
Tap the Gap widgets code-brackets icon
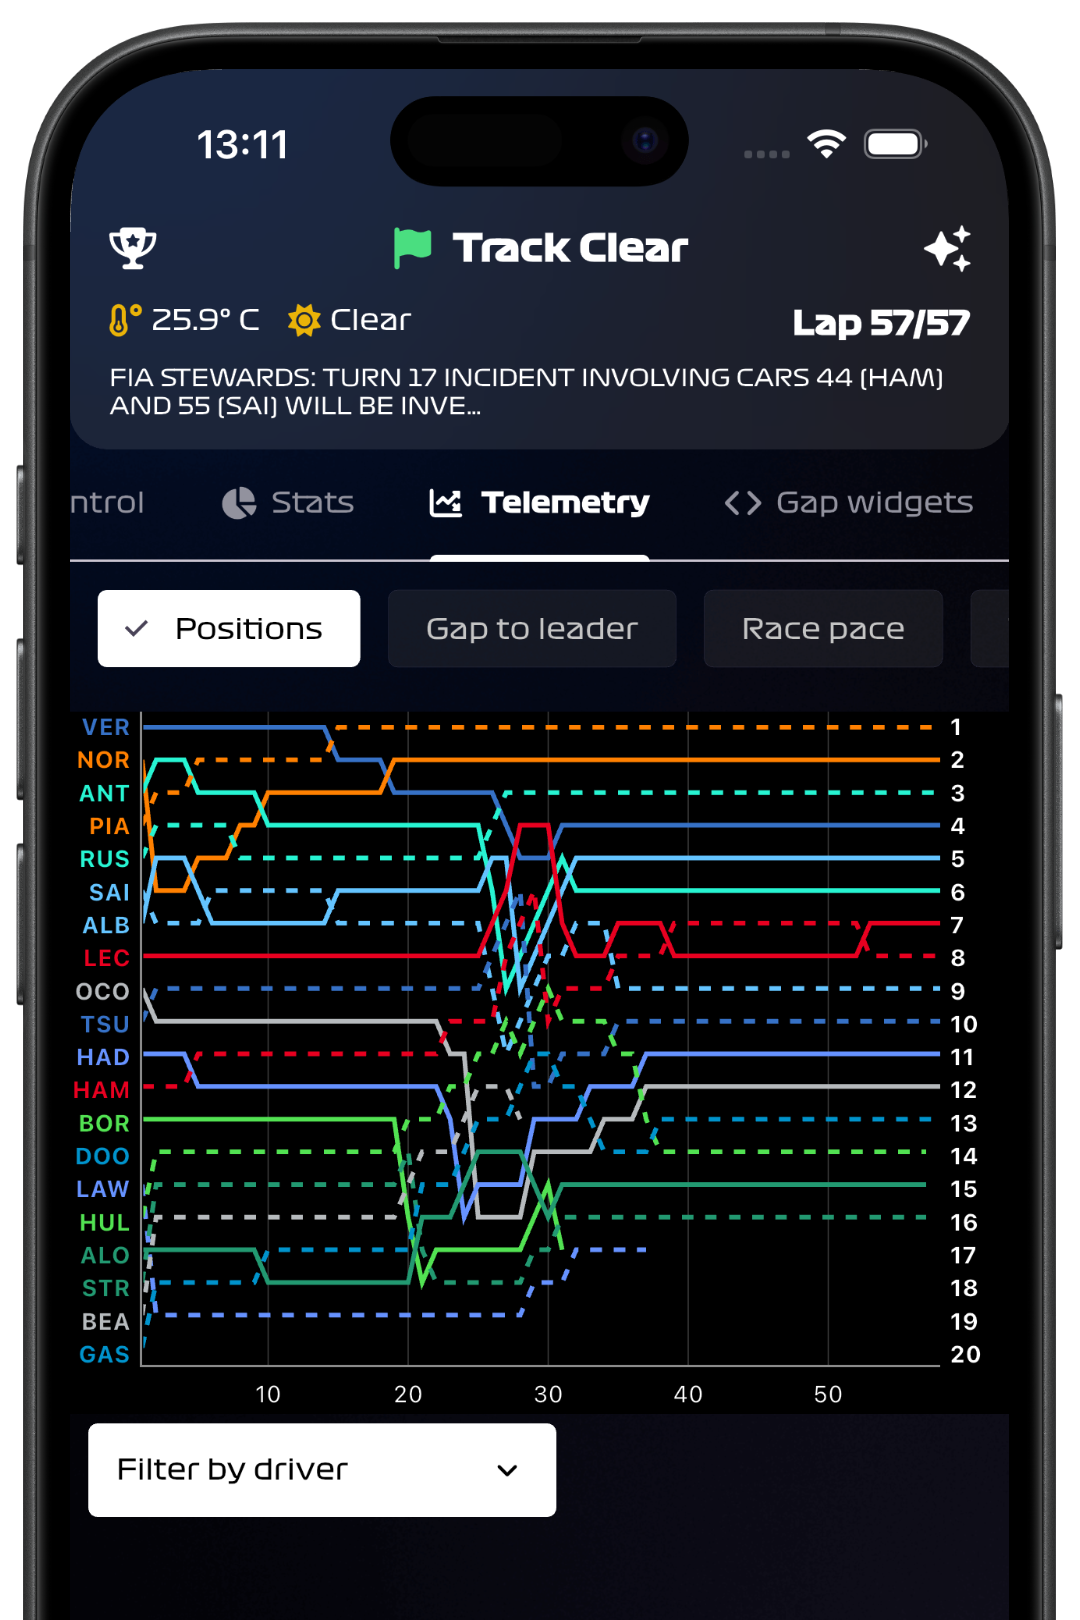[743, 503]
